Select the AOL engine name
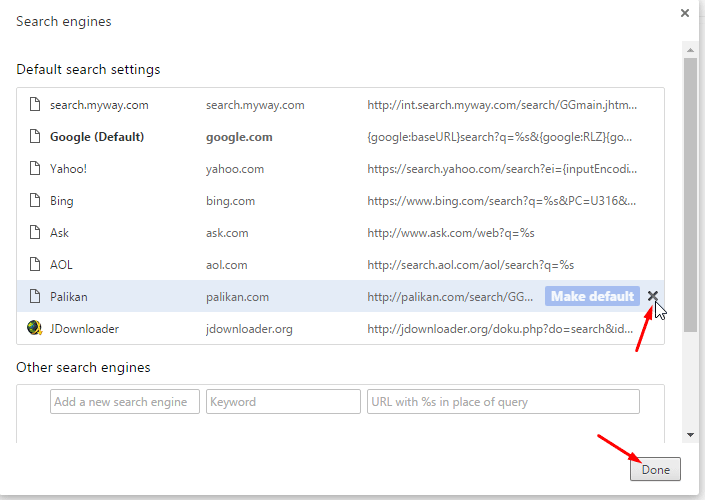The width and height of the screenshot is (705, 500). coord(61,265)
